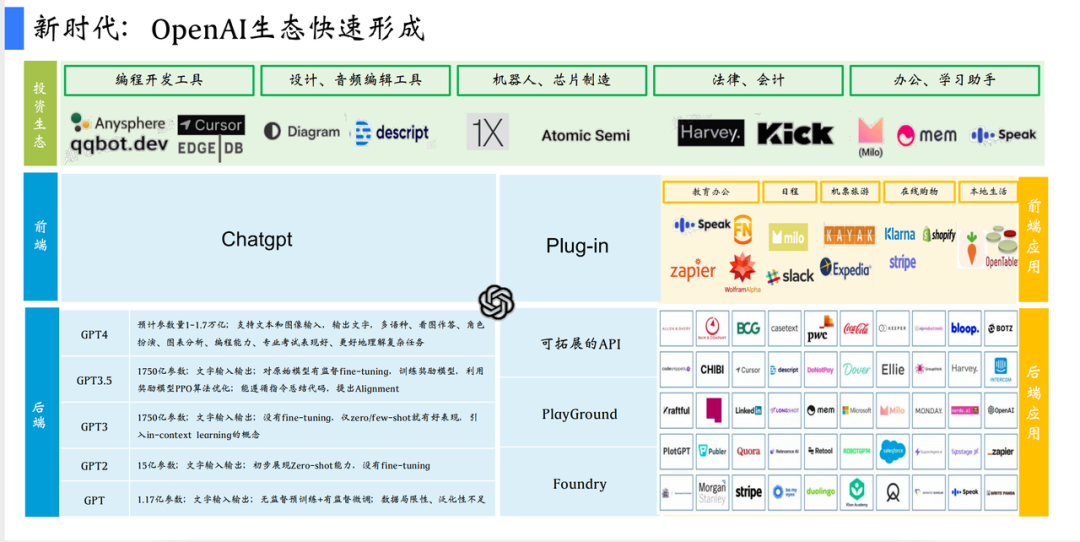This screenshot has width=1080, height=542.
Task: Click the 编程开发工具 category header
Action: click(x=159, y=81)
